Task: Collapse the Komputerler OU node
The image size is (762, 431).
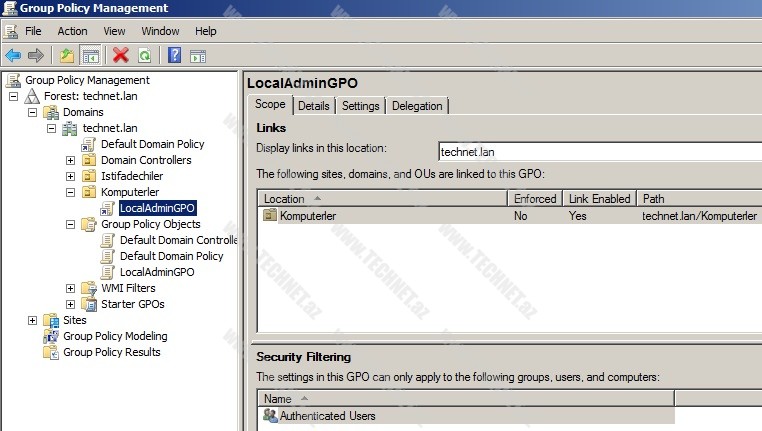Action: point(71,192)
